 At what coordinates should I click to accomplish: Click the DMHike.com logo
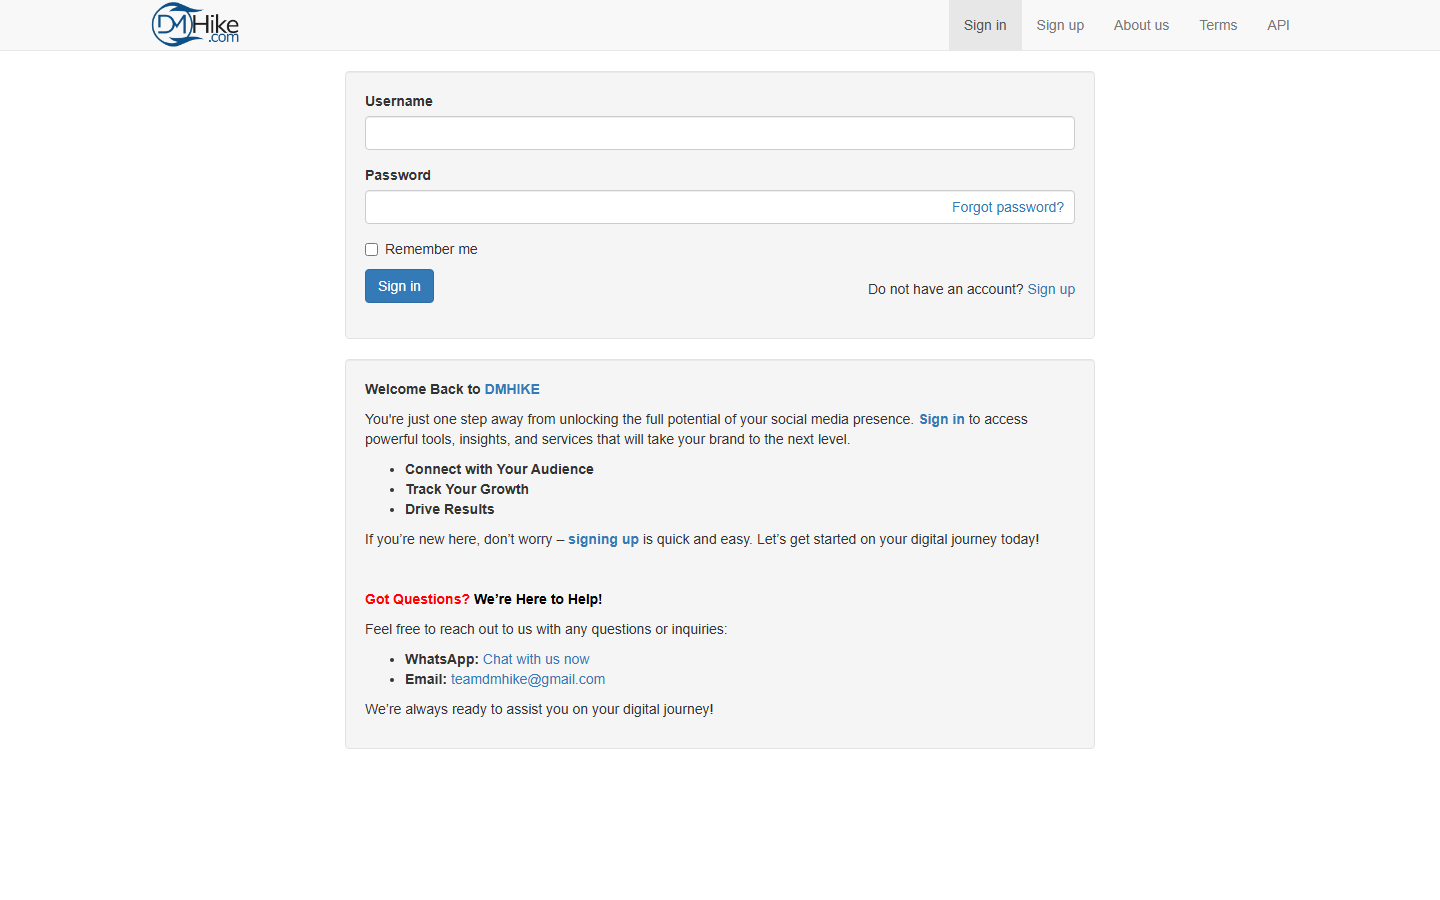click(195, 25)
